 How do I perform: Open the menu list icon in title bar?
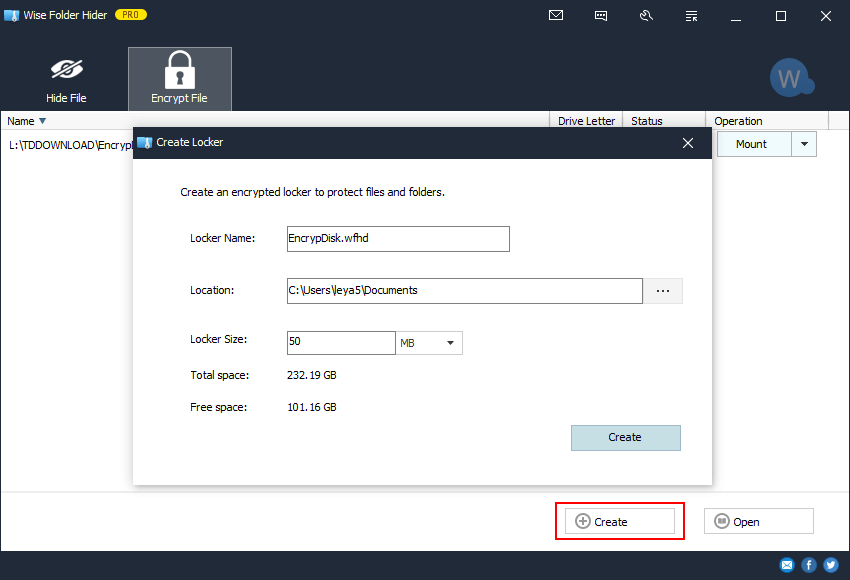pyautogui.click(x=691, y=16)
